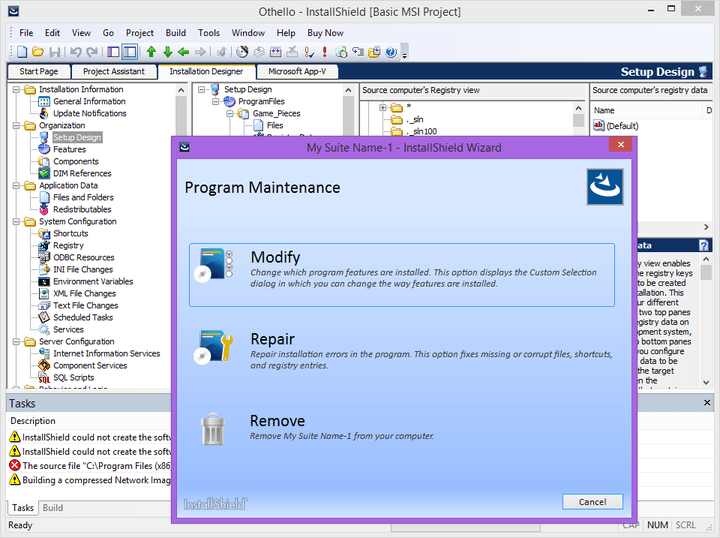Screen dimensions: 720x538
Task: Click the Build disc-with-stopwatch toolbar icon
Action: [x=242, y=52]
